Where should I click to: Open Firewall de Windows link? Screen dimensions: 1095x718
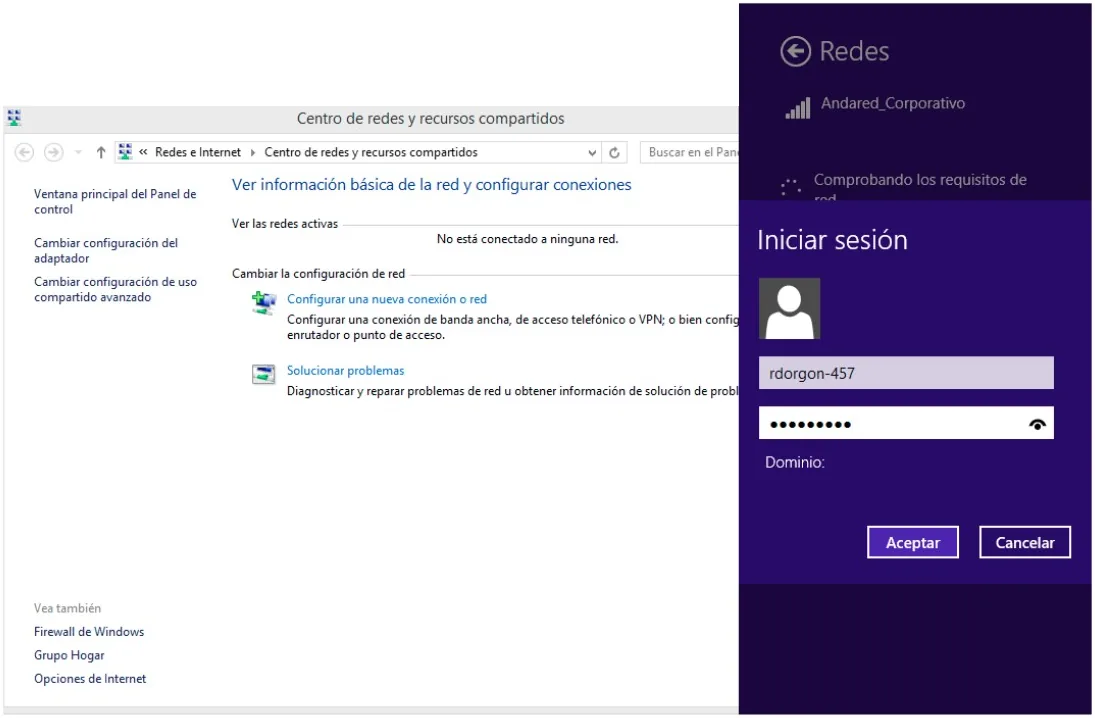(89, 632)
